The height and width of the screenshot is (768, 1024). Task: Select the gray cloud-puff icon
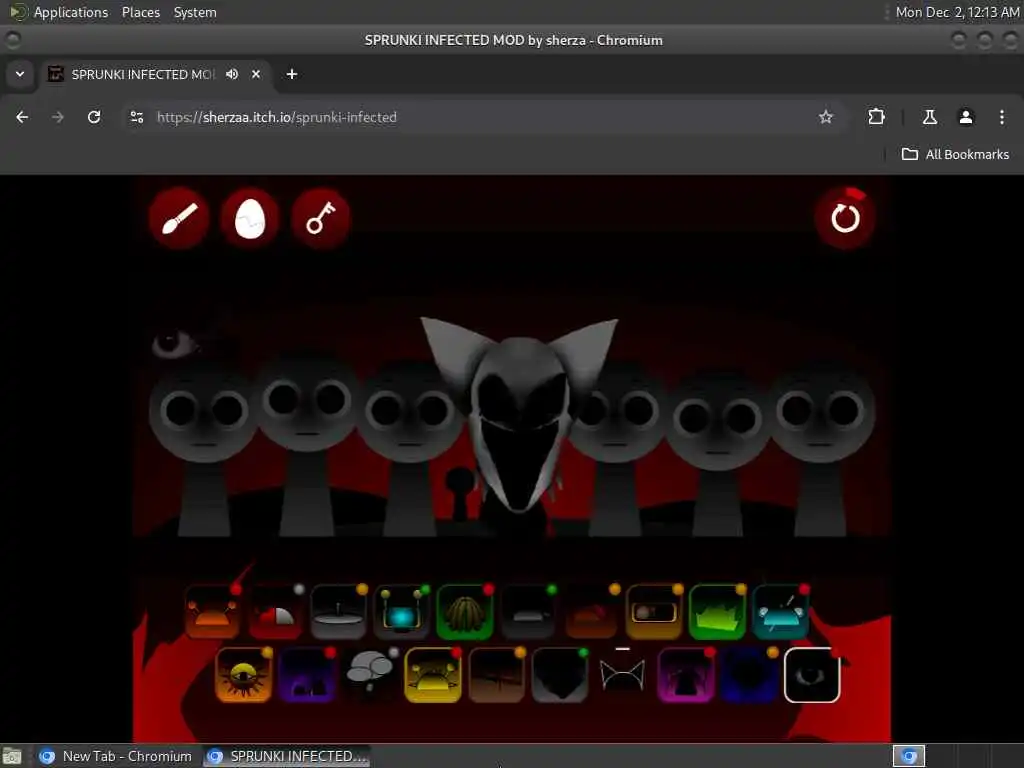point(370,675)
